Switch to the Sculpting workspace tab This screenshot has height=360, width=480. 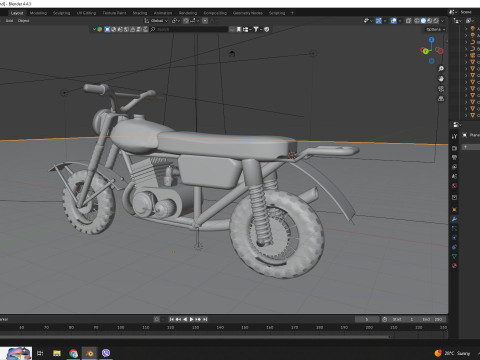62,13
